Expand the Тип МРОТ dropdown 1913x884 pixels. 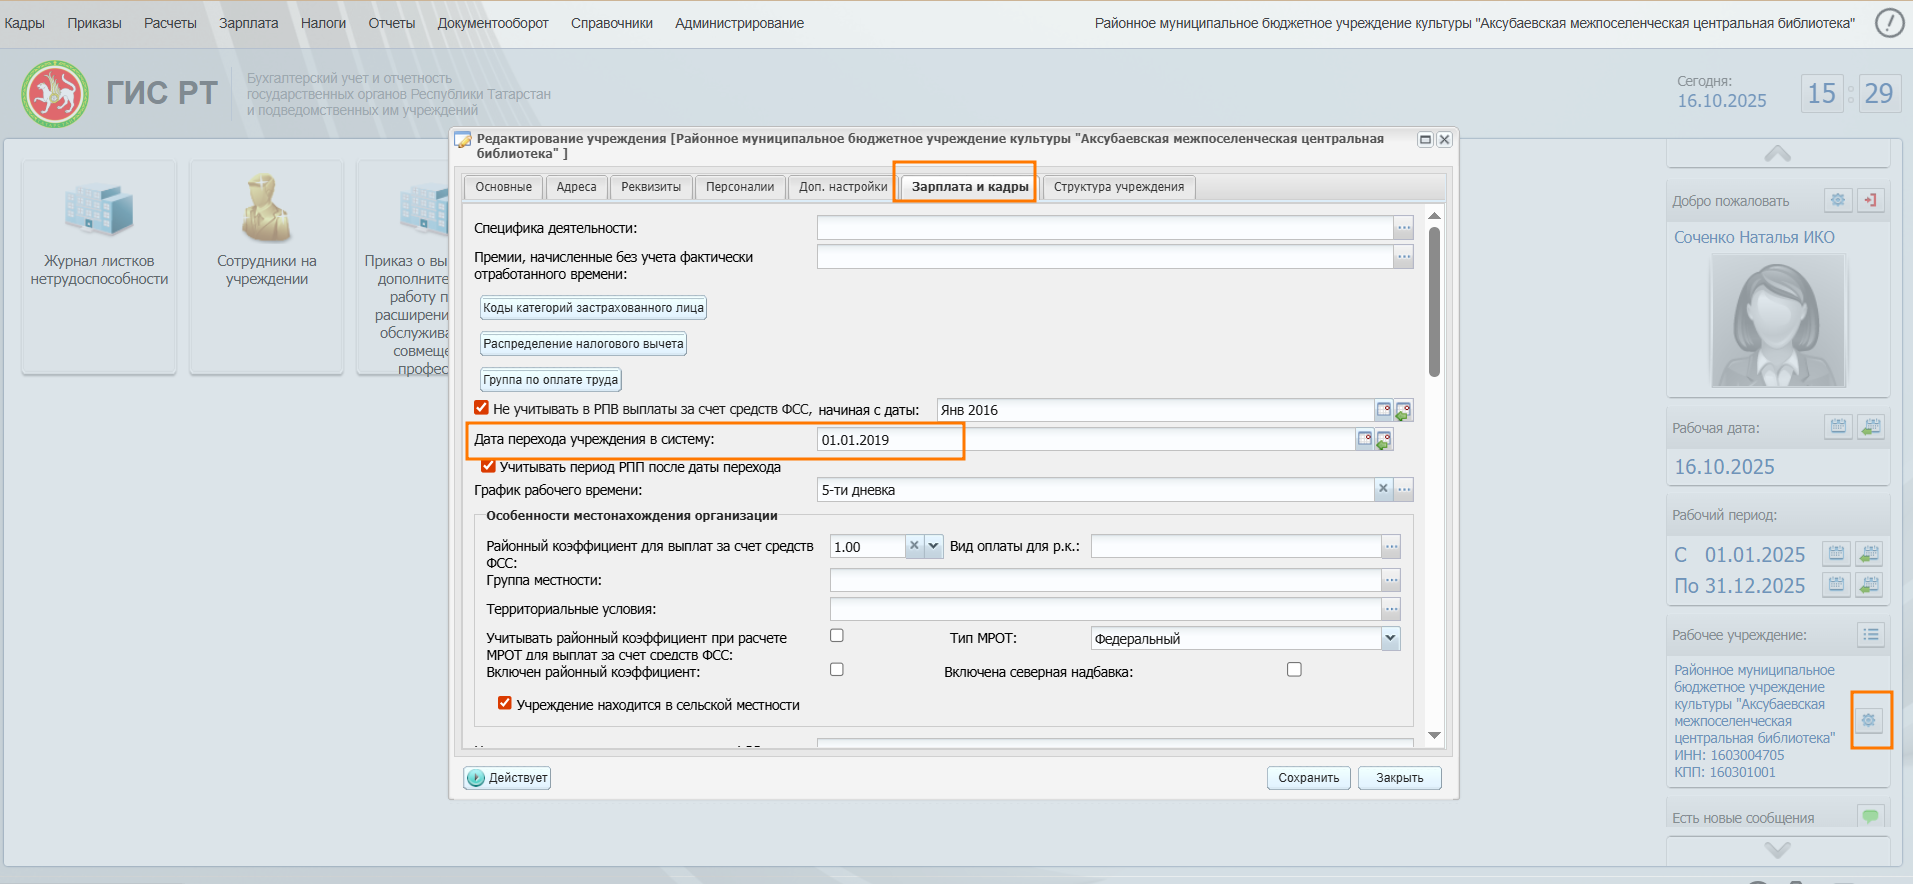[1390, 638]
